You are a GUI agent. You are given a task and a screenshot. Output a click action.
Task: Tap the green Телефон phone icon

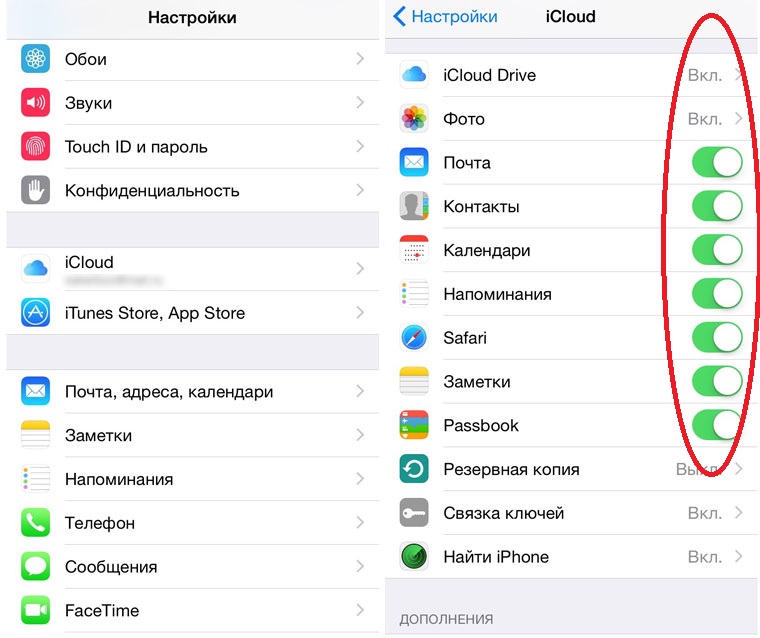pos(35,522)
